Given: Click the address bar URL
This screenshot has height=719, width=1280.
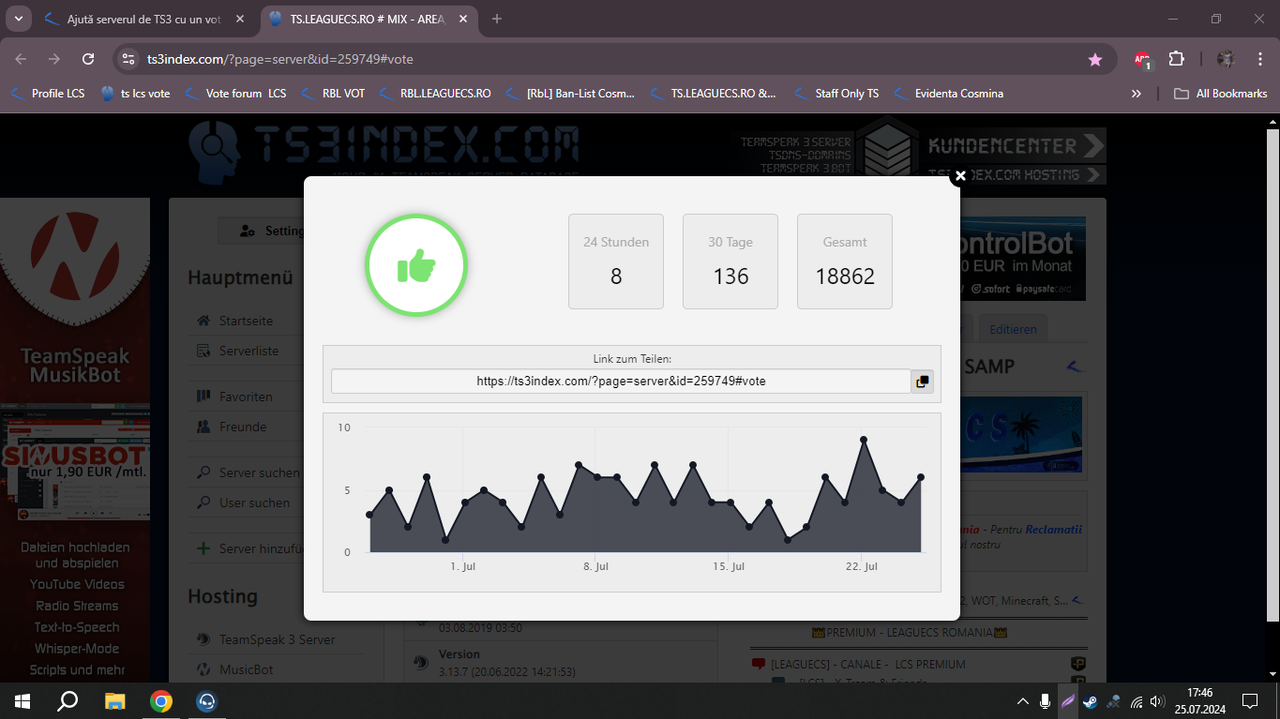Looking at the screenshot, I should coord(280,59).
